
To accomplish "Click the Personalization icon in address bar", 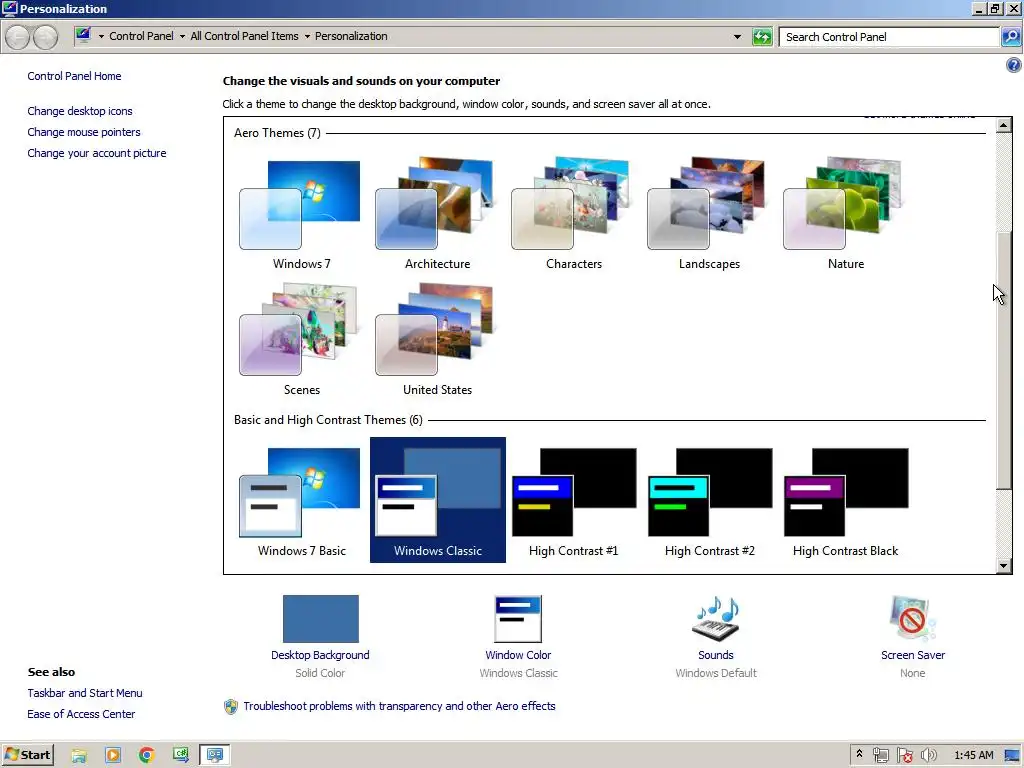I will click(x=83, y=36).
